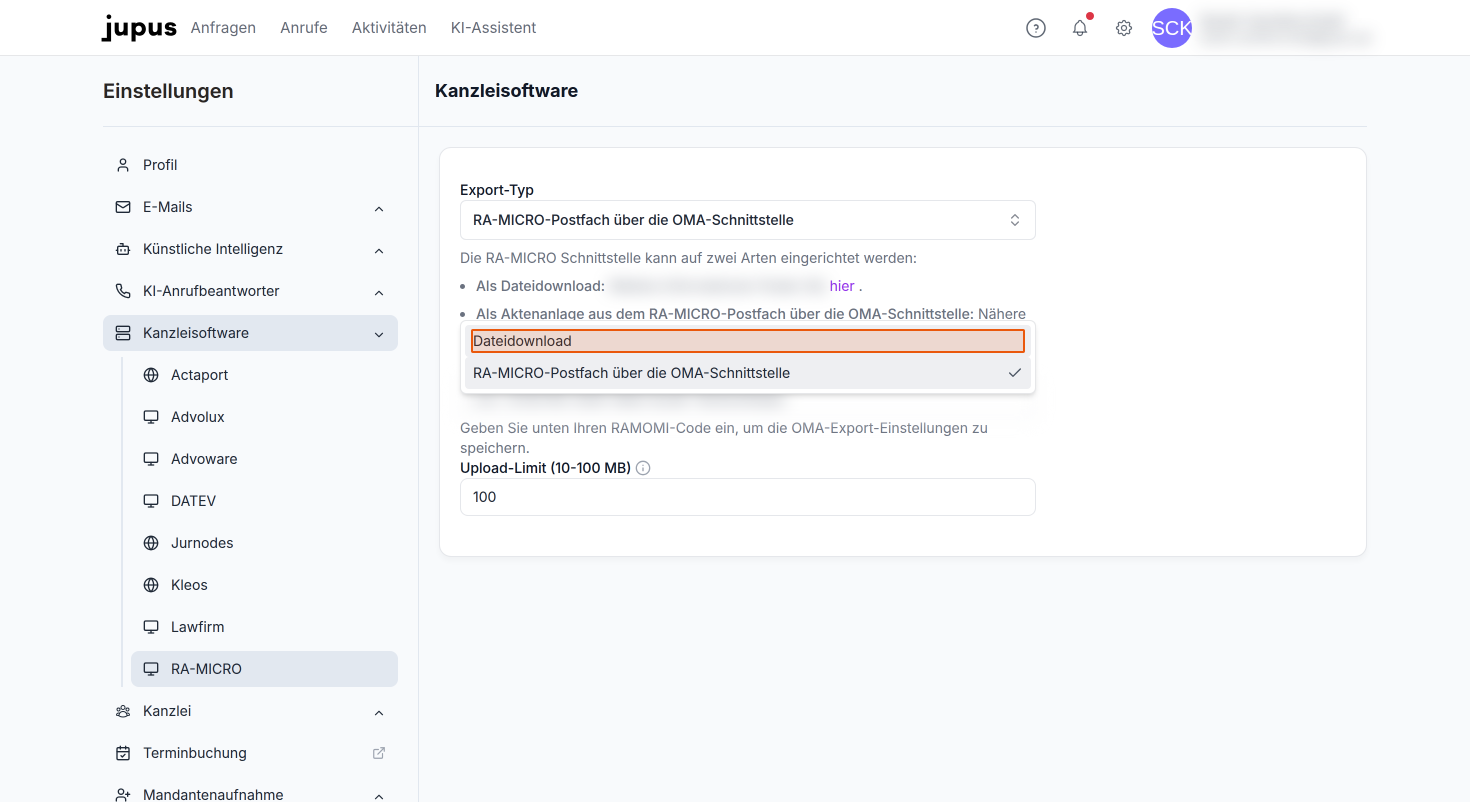Click the Terminbuchung calendar icon
The image size is (1470, 802).
123,753
